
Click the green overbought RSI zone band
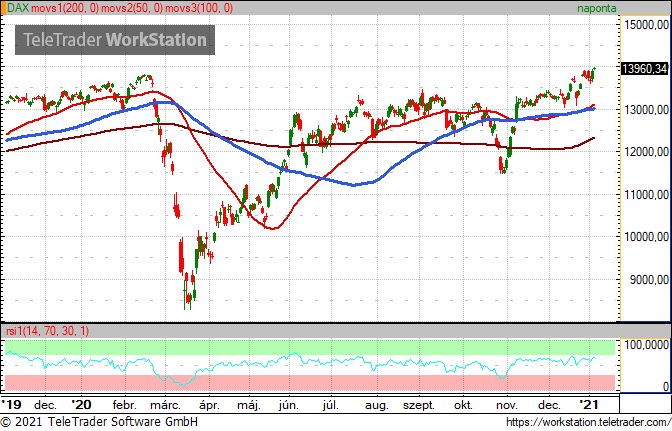(x=310, y=347)
